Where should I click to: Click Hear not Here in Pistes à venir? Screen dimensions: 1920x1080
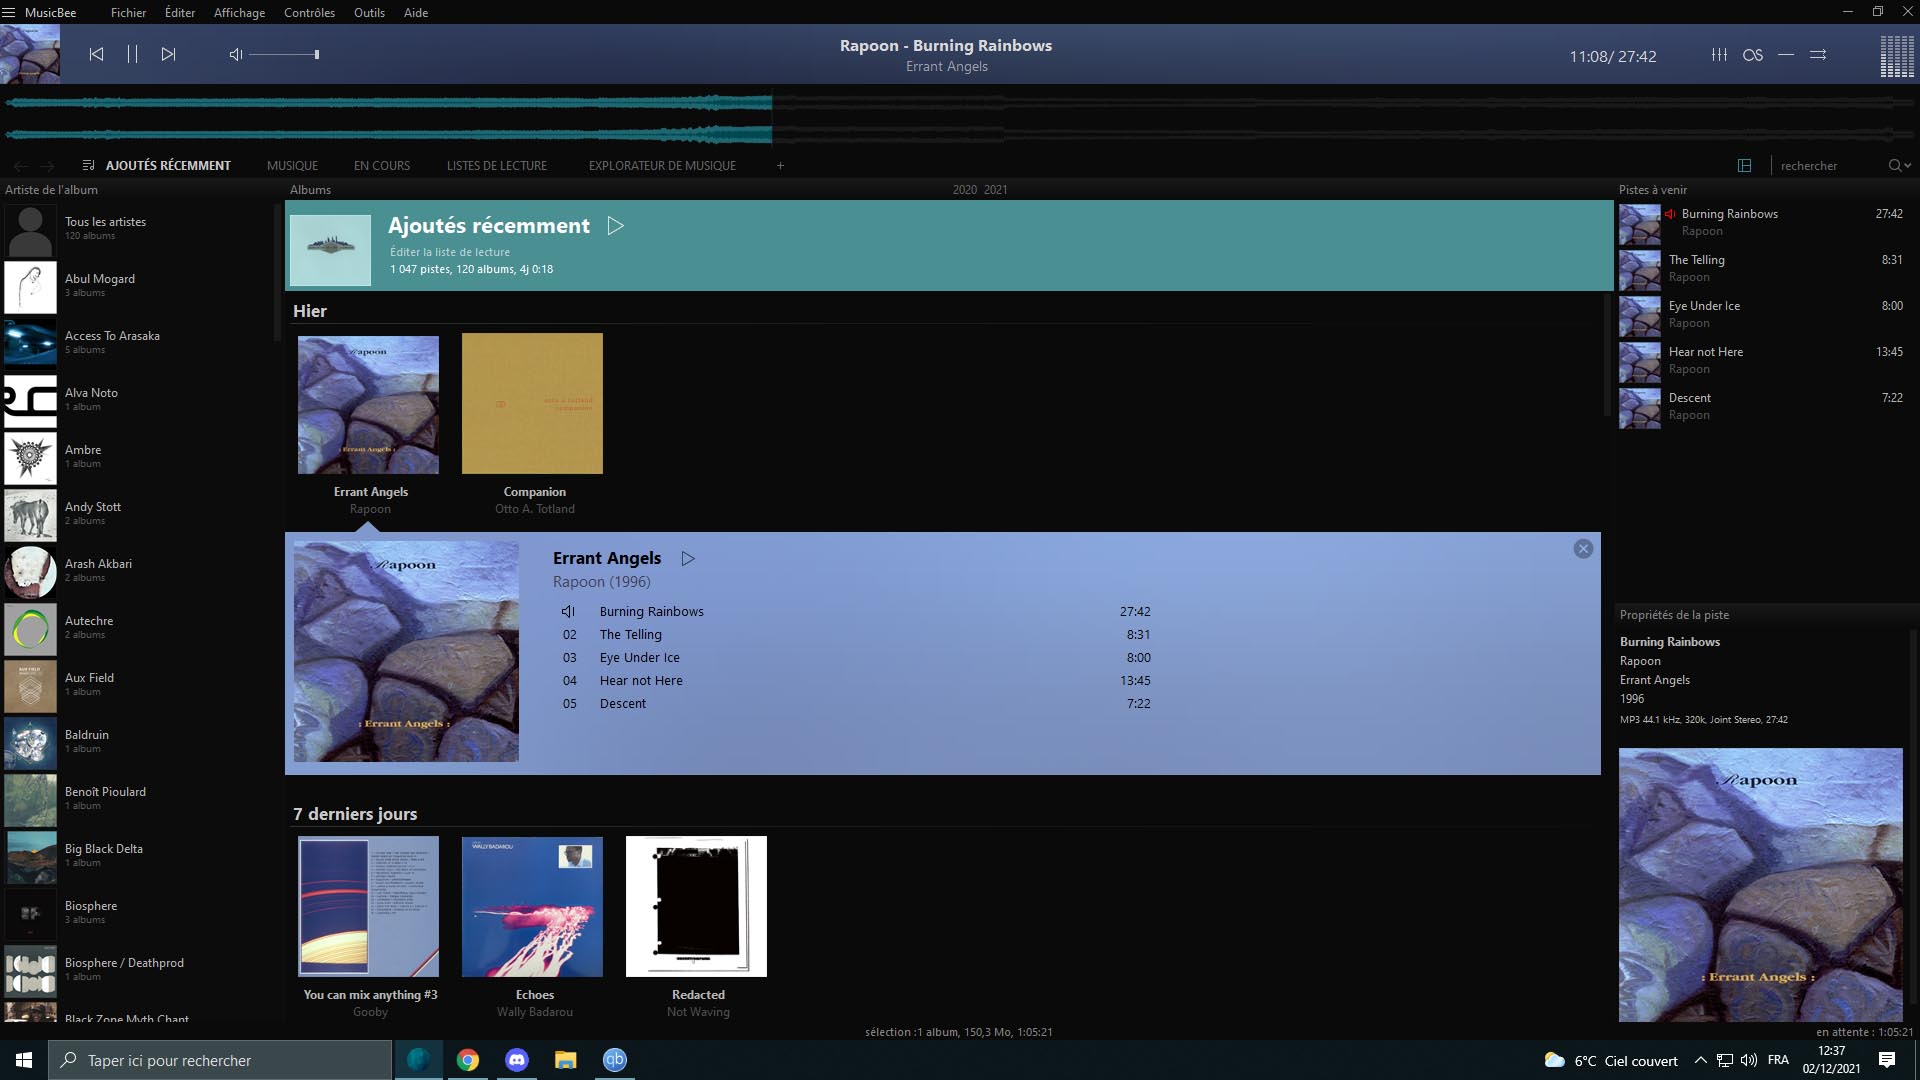pos(1762,361)
